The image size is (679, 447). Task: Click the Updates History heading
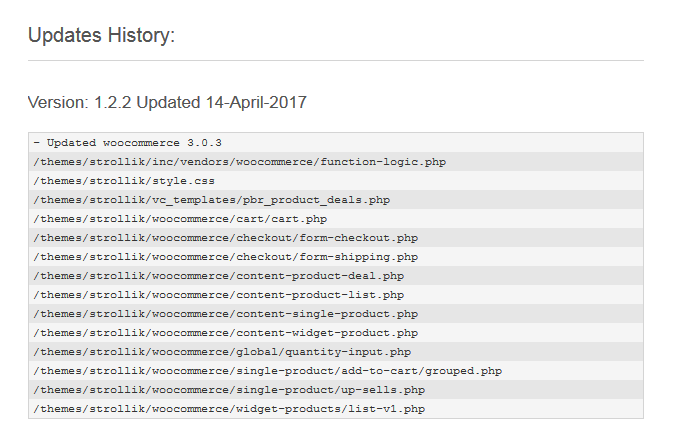tap(101, 35)
